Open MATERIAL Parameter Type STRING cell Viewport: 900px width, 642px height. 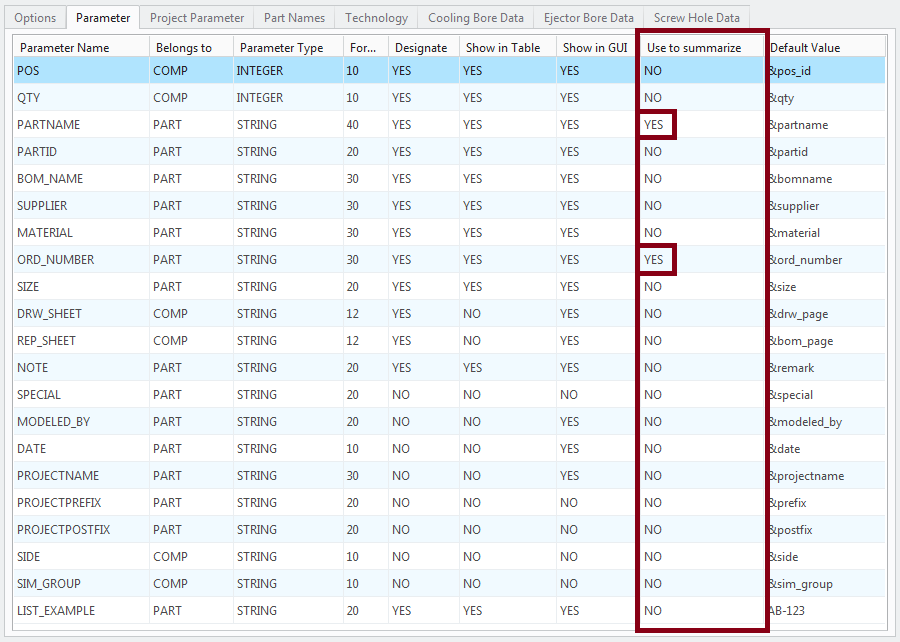point(259,233)
